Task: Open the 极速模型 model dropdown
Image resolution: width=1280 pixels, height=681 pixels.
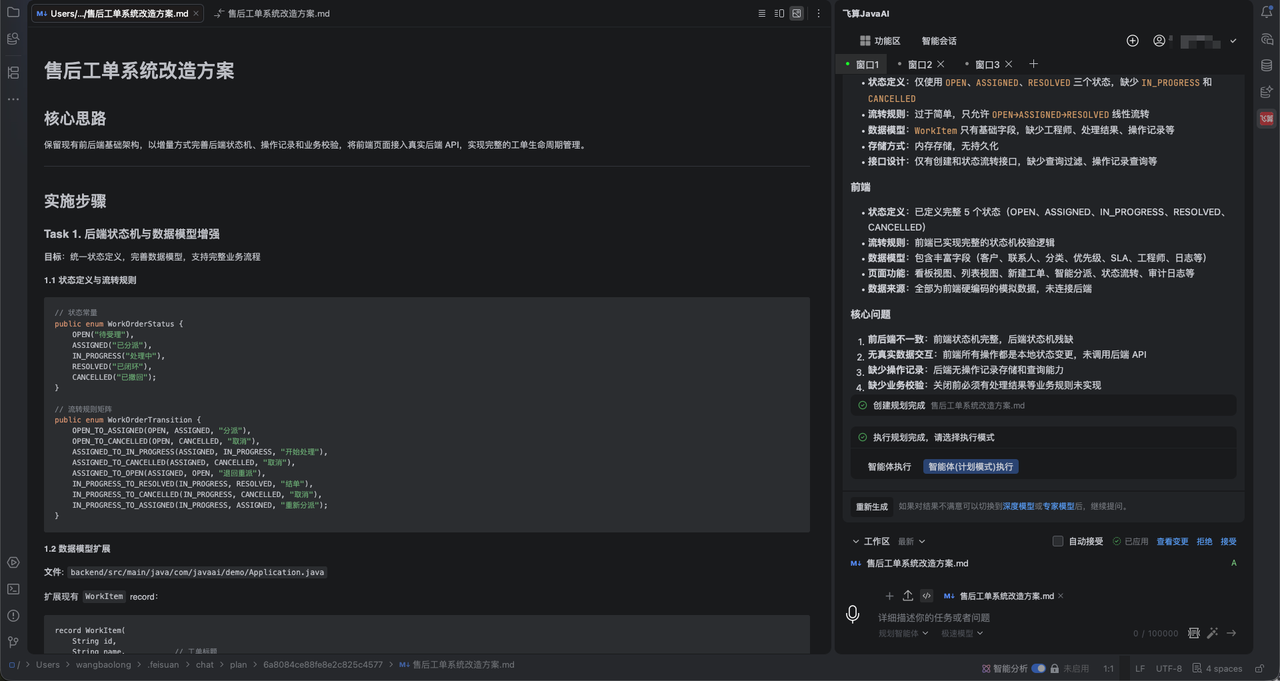Action: 962,633
